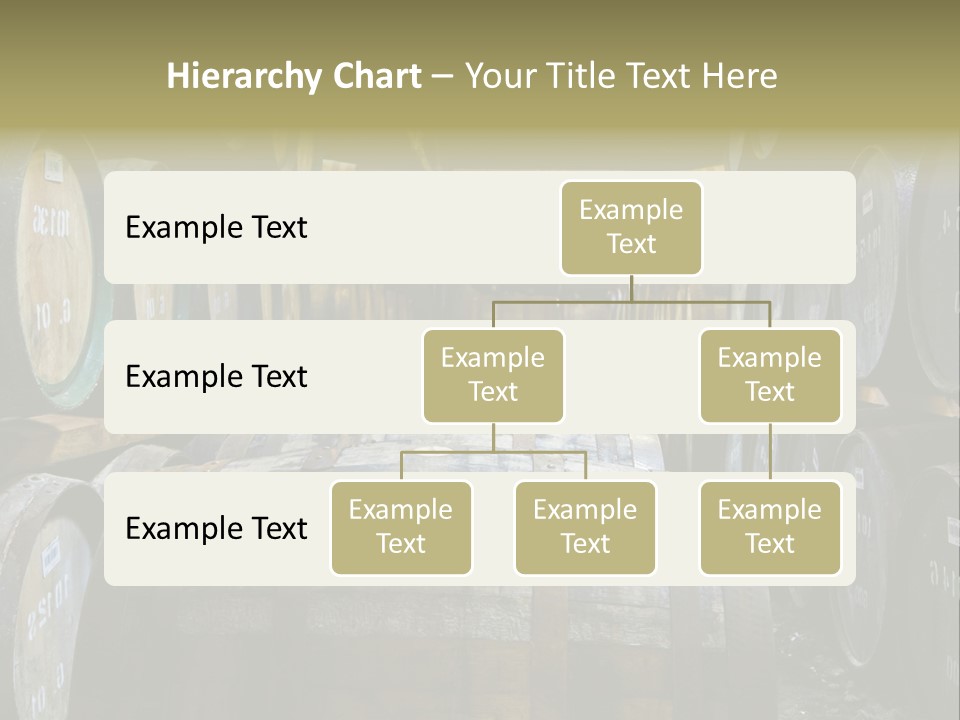Click the second row's "Example Text" label

tap(216, 377)
